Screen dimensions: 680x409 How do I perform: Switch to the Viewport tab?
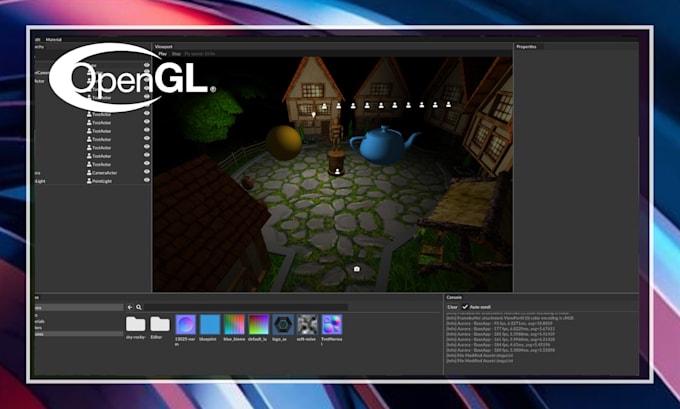(163, 46)
